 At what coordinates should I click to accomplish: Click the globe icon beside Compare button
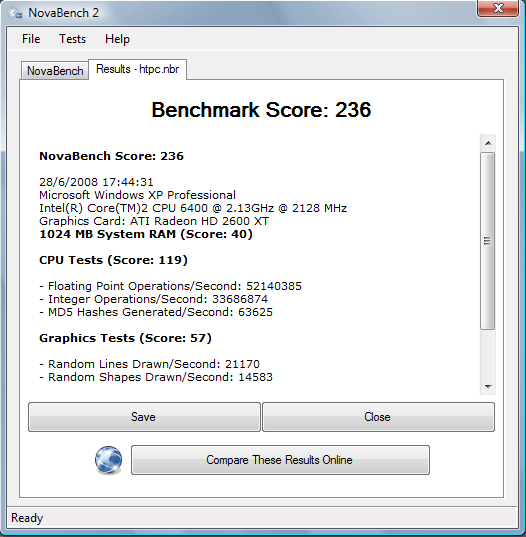[108, 460]
